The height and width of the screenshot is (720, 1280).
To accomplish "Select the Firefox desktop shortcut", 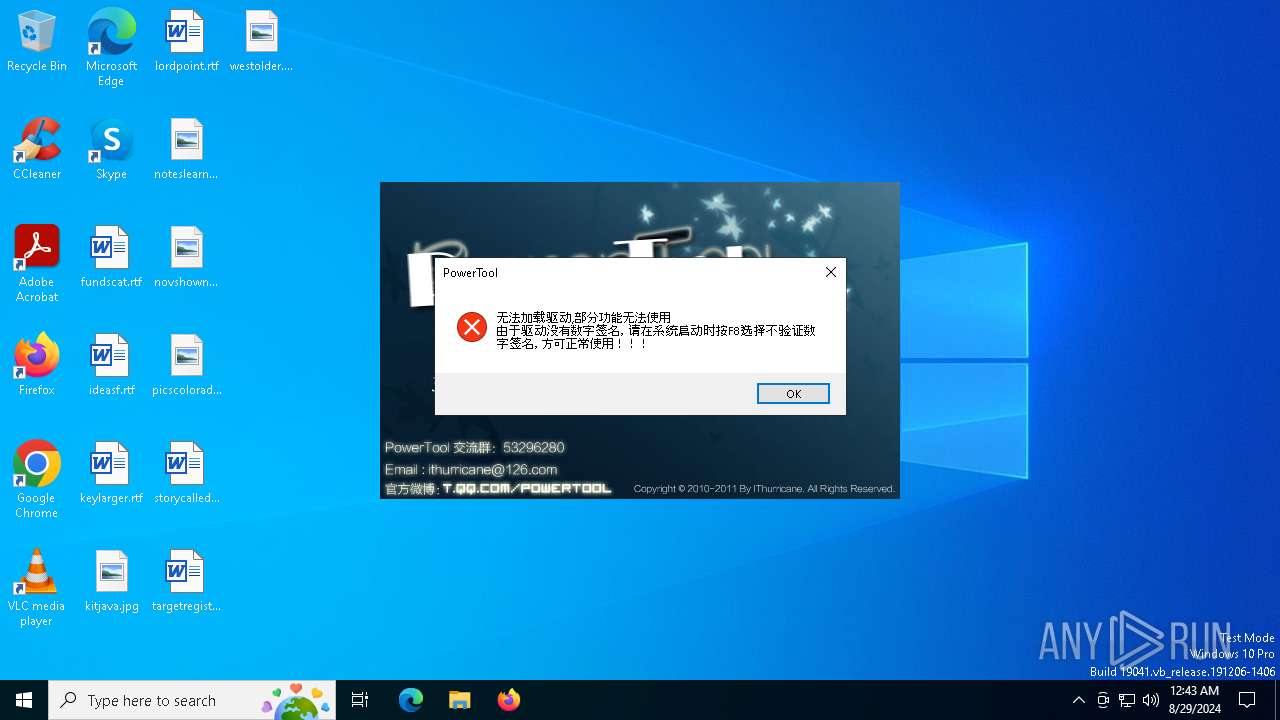I will click(37, 365).
